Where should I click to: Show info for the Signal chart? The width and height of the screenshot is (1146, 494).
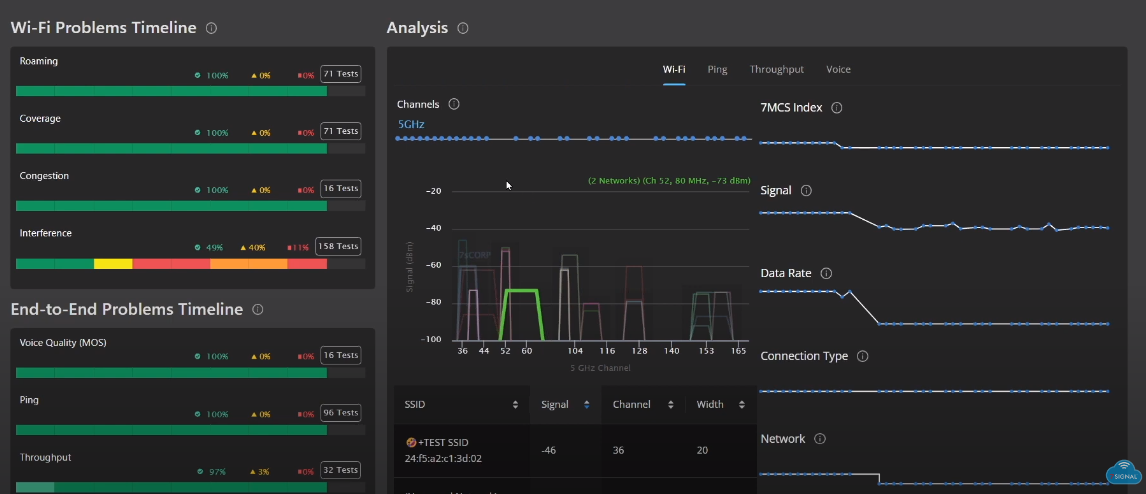coord(806,190)
